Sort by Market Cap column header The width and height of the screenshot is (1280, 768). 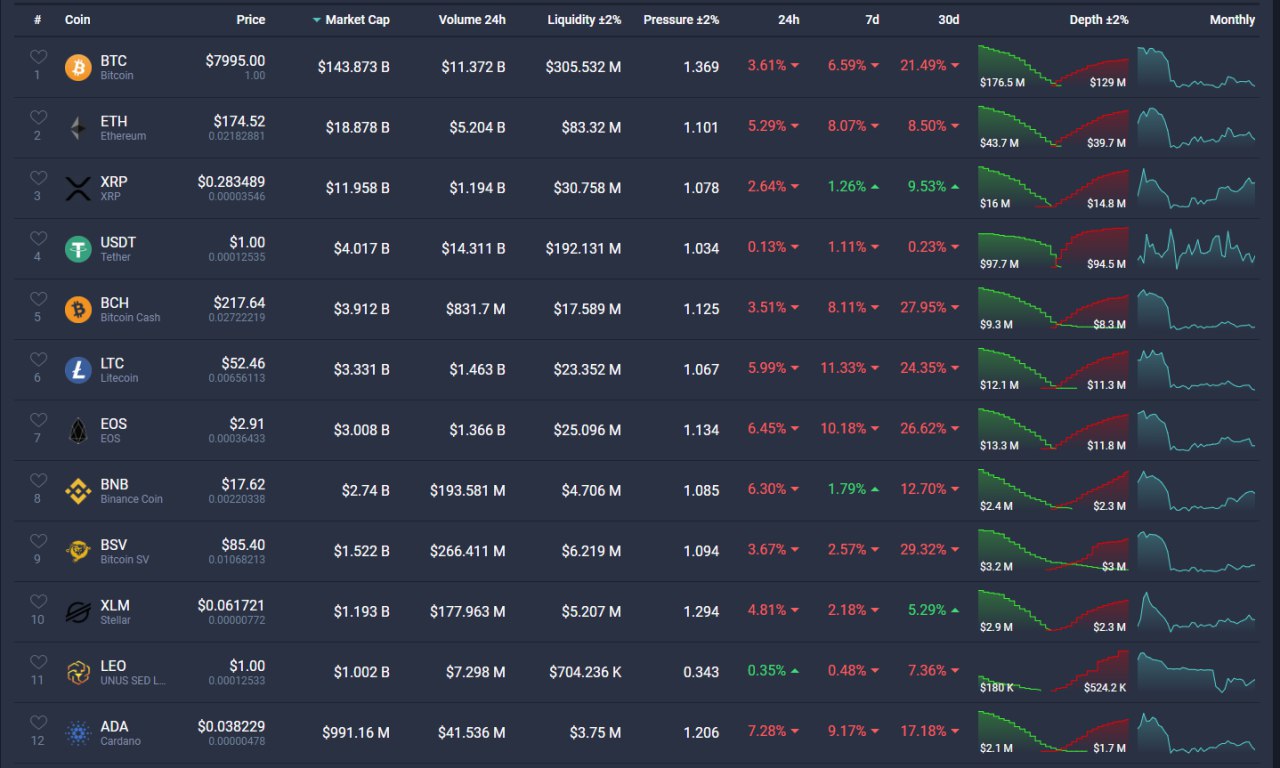pyautogui.click(x=351, y=20)
